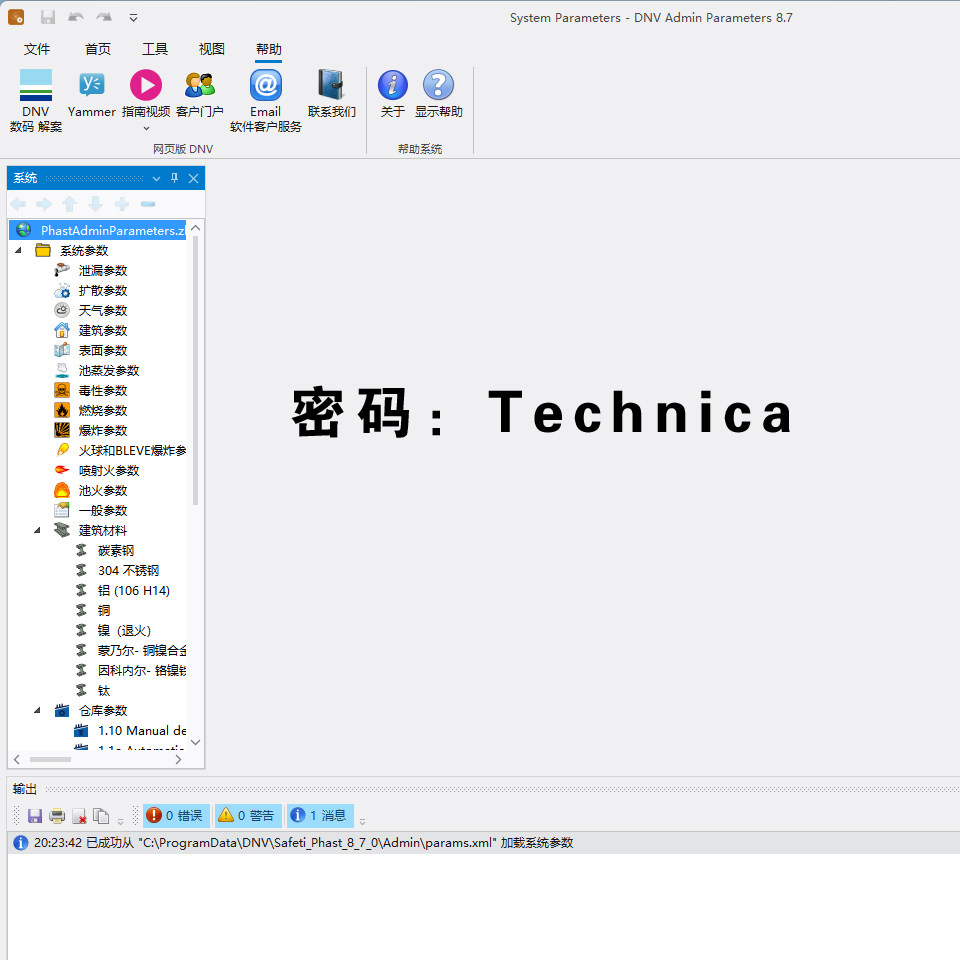Viewport: 960px width, 960px height.
Task: Select 火球和BLEVE爆炸参数 tree item
Action: tap(132, 451)
